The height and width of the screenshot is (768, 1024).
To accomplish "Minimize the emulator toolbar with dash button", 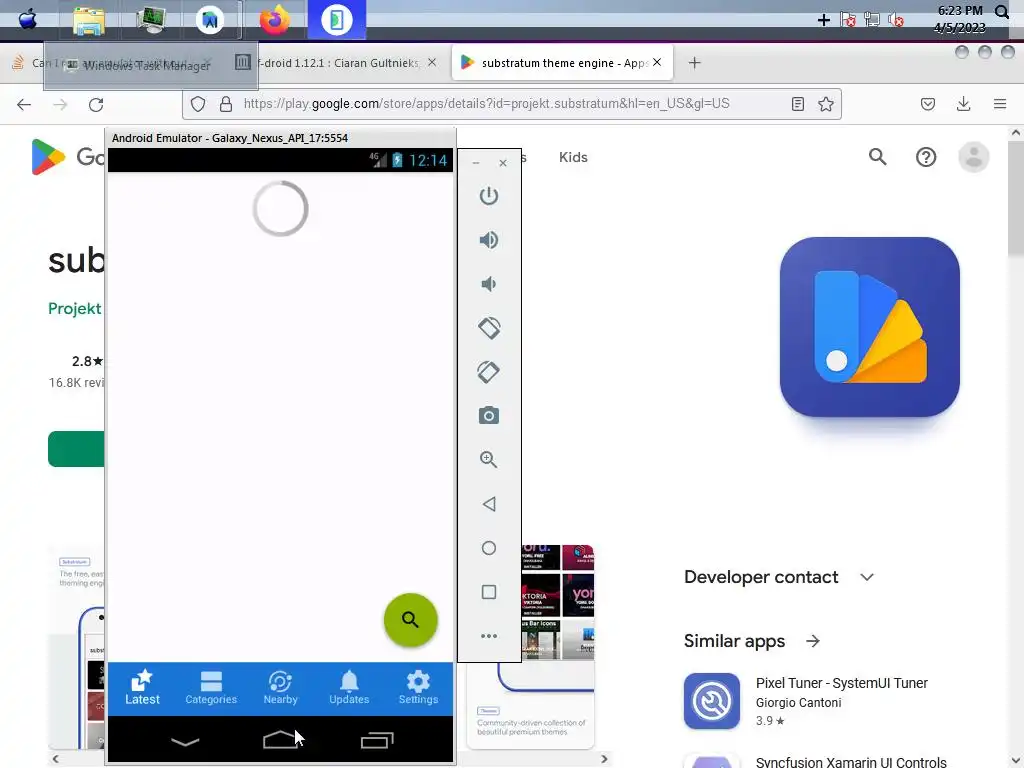I will point(476,163).
